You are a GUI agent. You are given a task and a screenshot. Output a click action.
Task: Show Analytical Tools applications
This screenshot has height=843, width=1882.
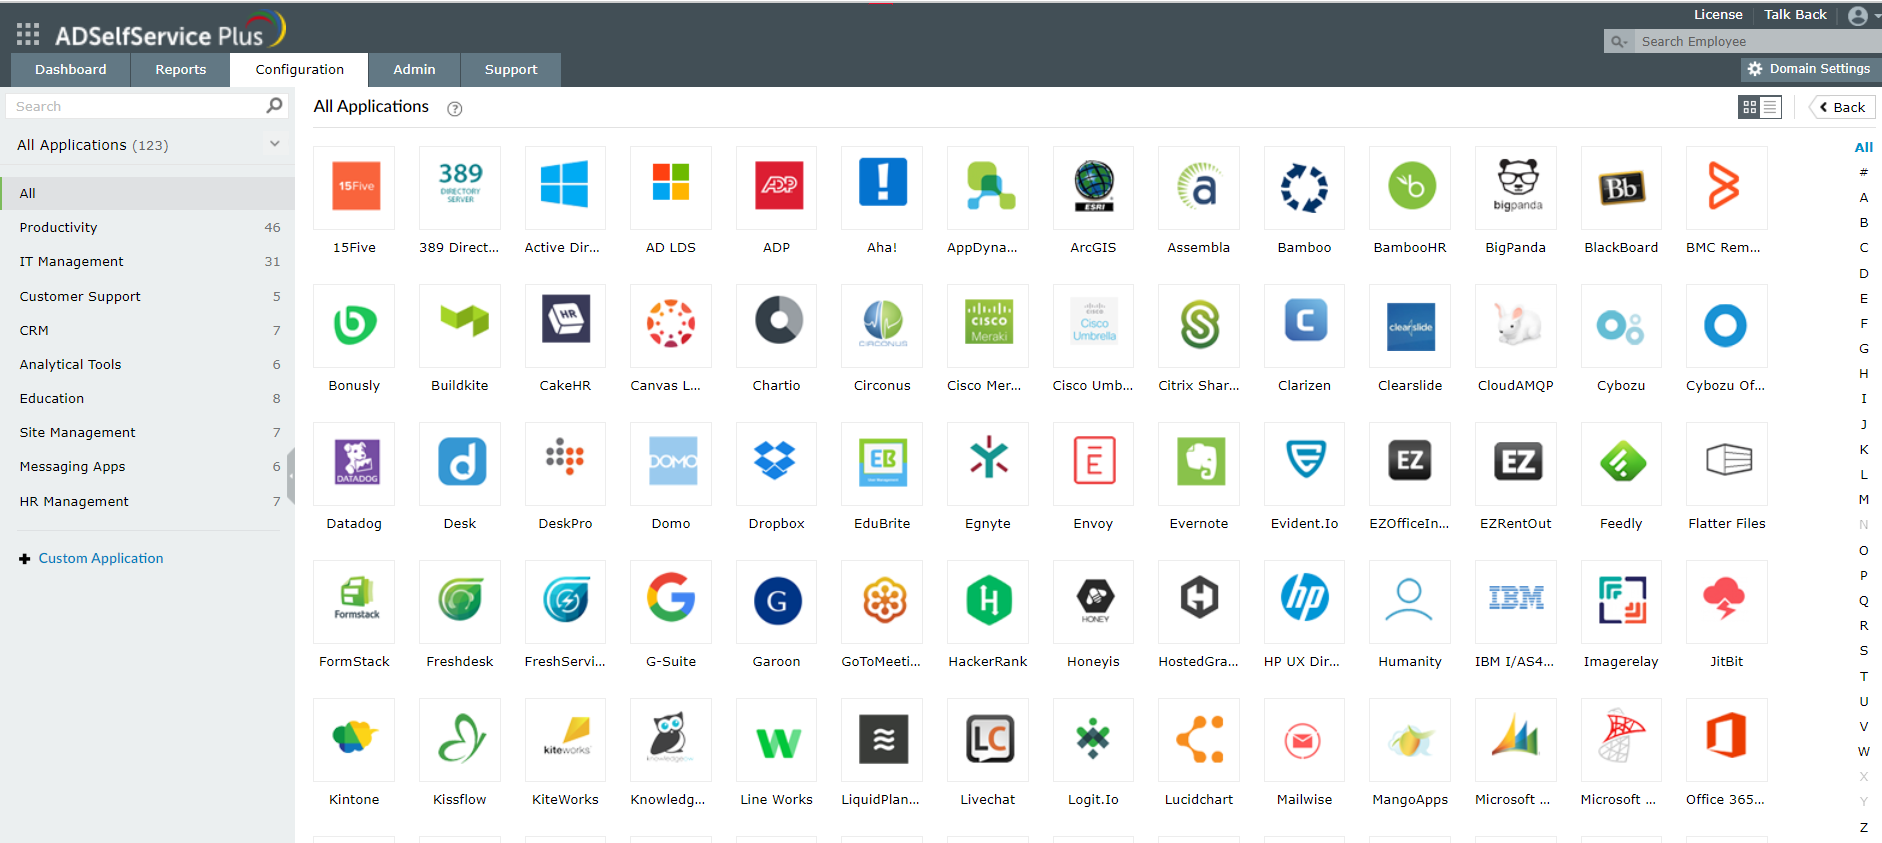pyautogui.click(x=148, y=364)
